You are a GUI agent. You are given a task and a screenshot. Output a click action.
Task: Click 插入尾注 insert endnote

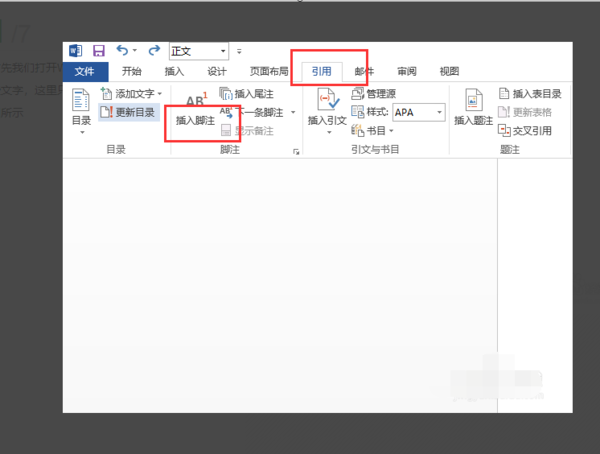pyautogui.click(x=247, y=94)
